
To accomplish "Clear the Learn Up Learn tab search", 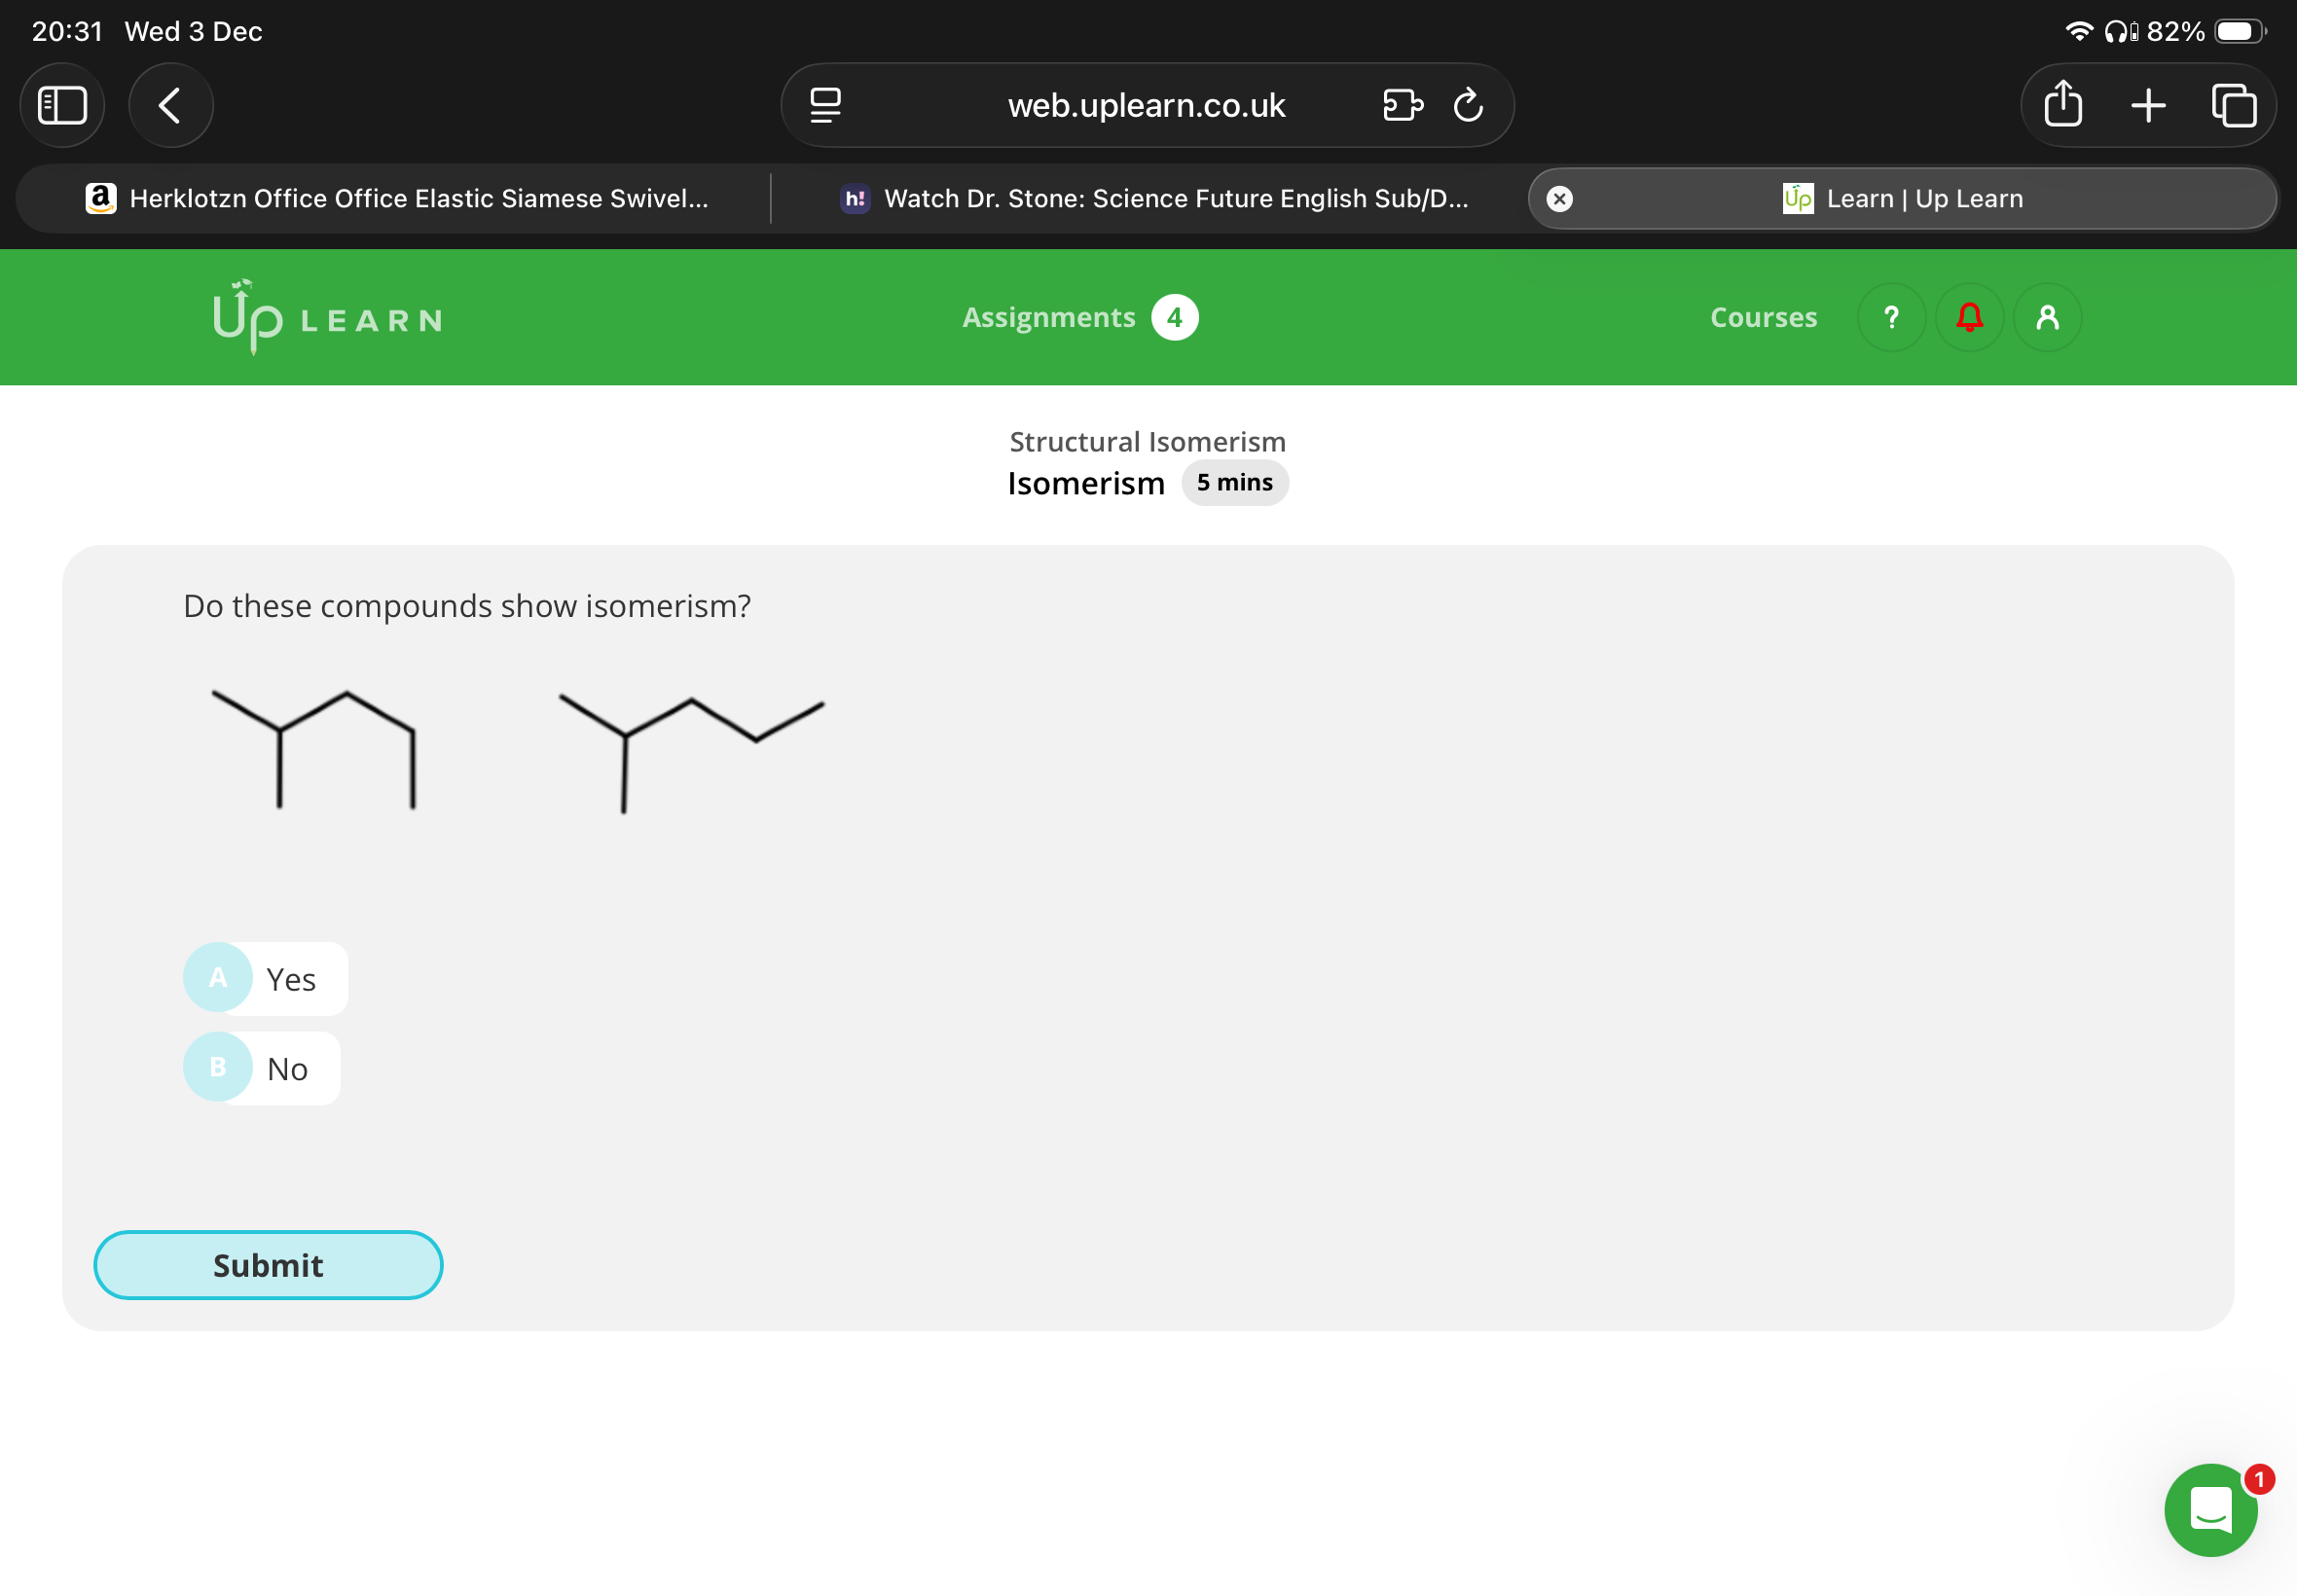I will 1560,198.
